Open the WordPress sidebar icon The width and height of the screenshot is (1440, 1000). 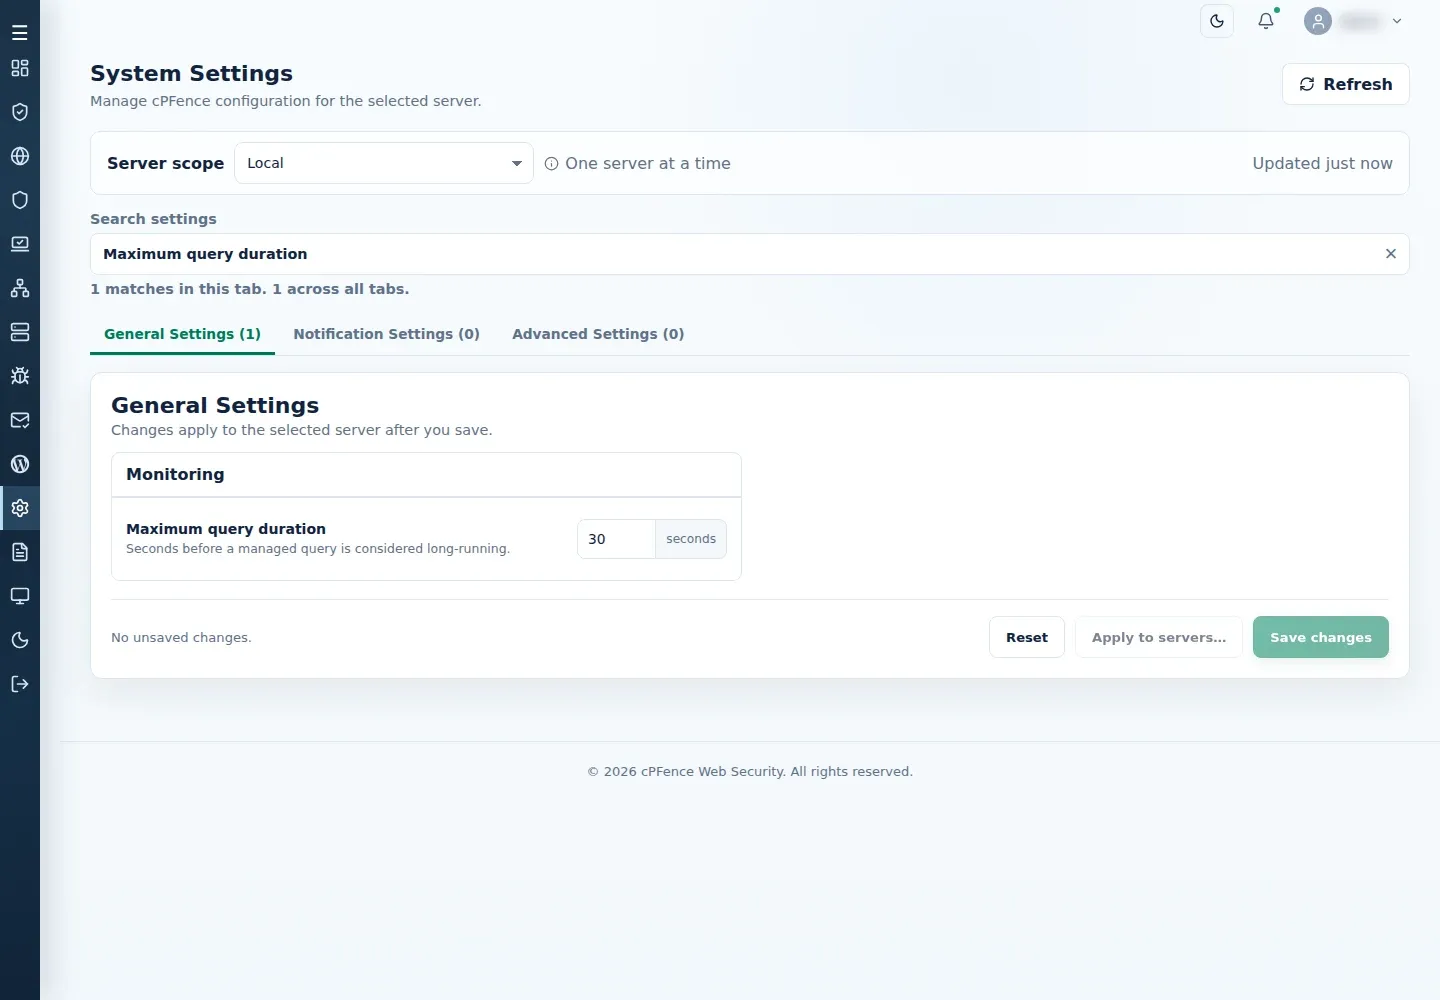coord(20,464)
